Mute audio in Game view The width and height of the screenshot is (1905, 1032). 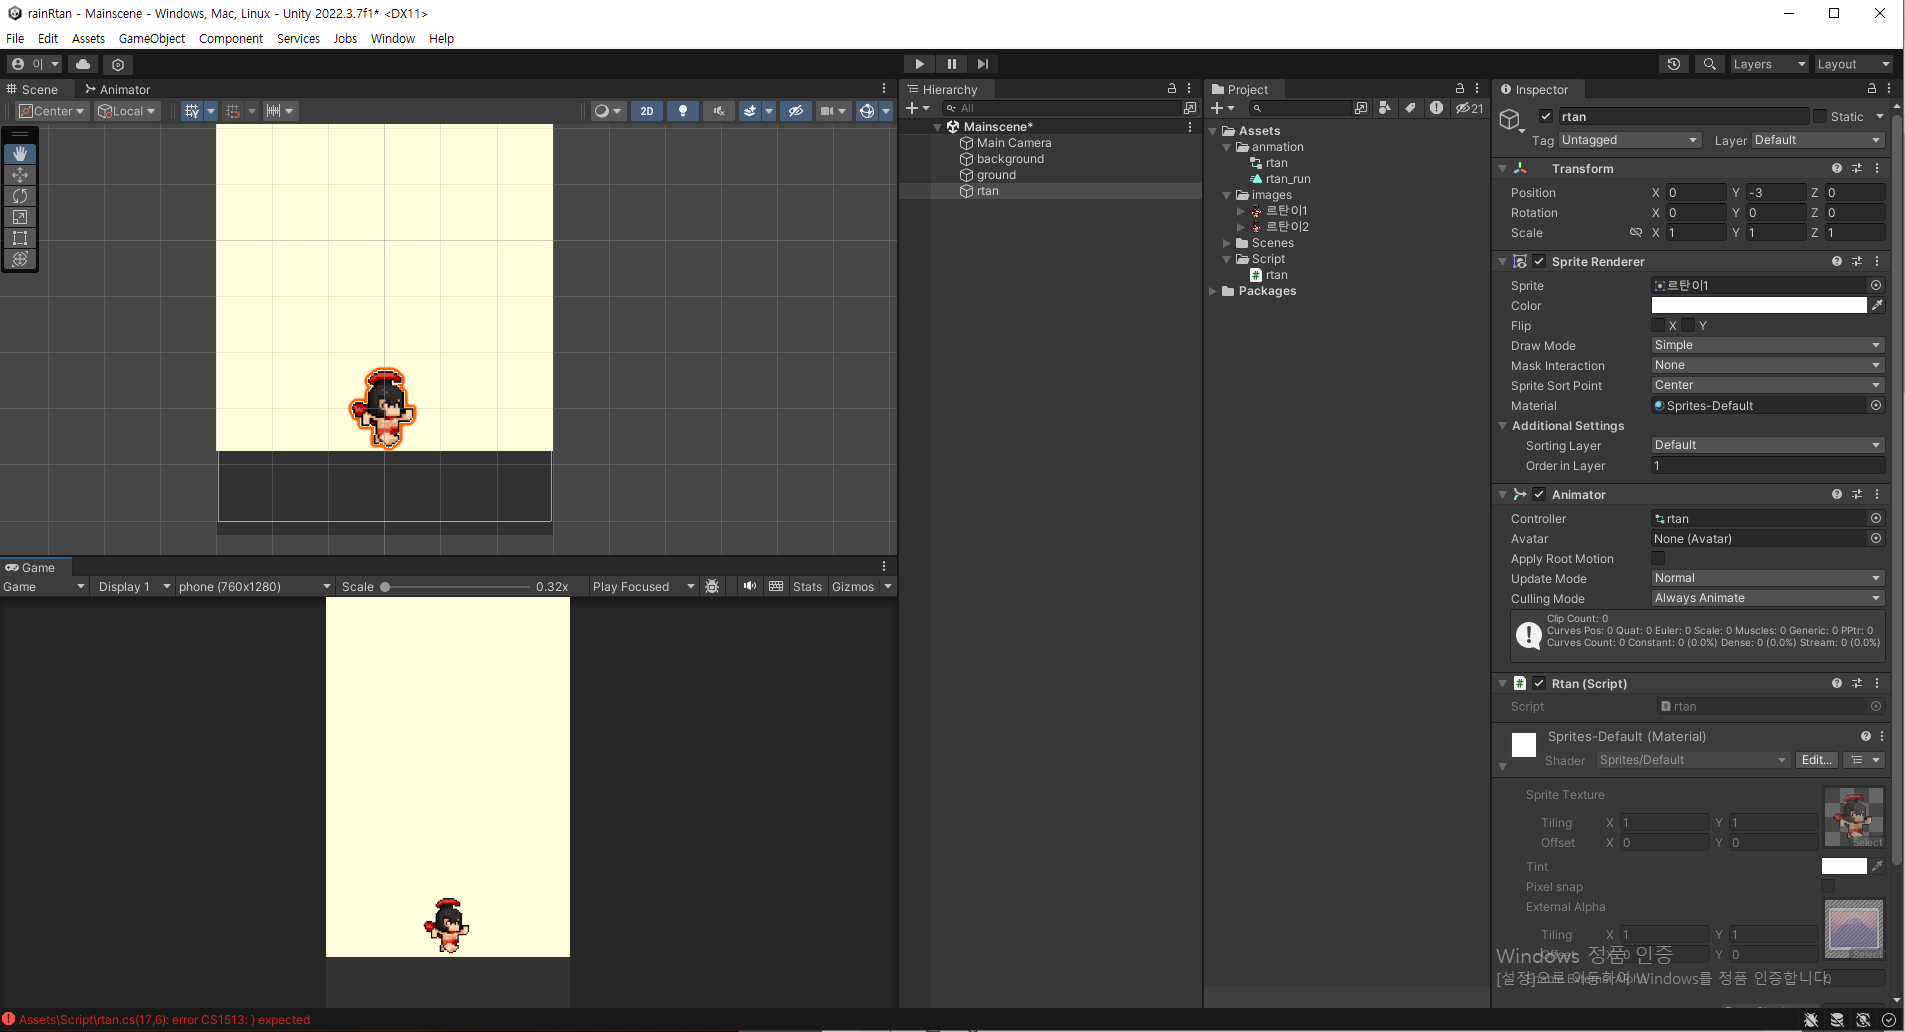coord(750,587)
